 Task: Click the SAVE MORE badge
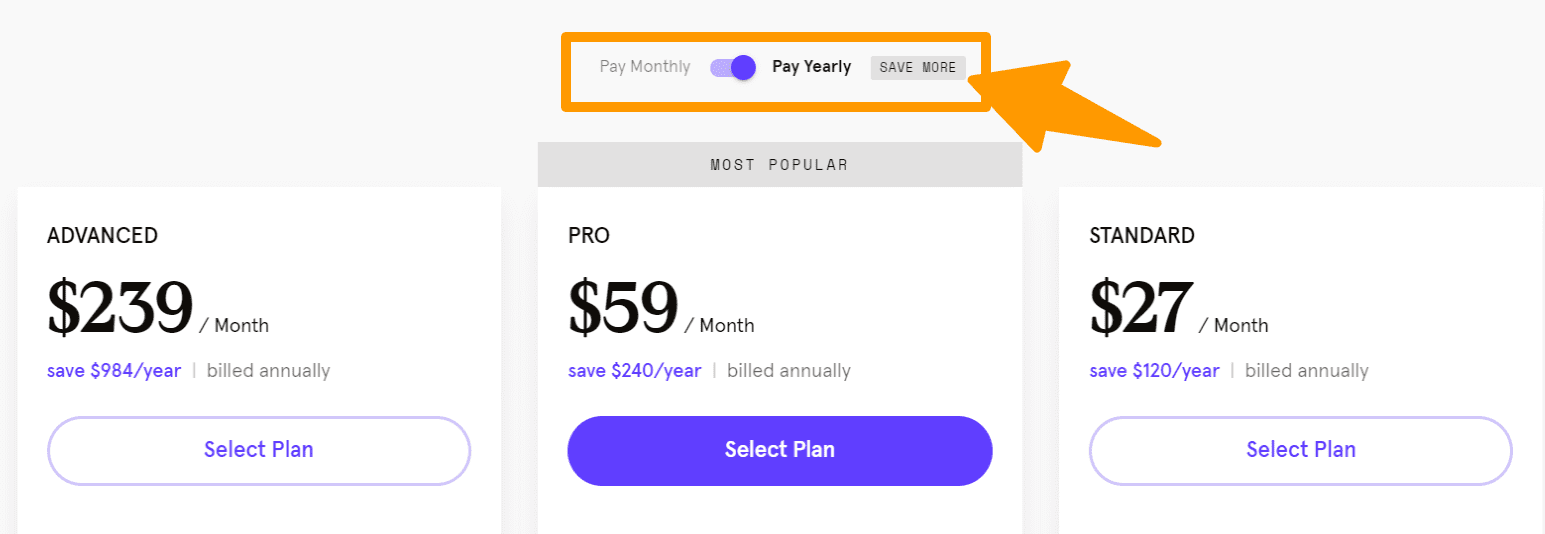(x=918, y=68)
